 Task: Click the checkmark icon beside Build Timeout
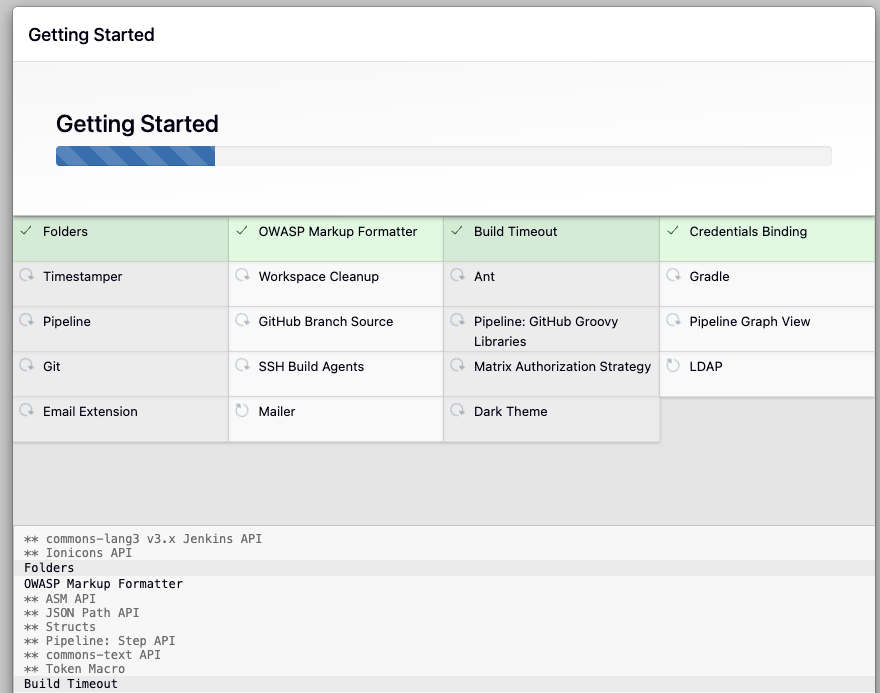(x=457, y=231)
